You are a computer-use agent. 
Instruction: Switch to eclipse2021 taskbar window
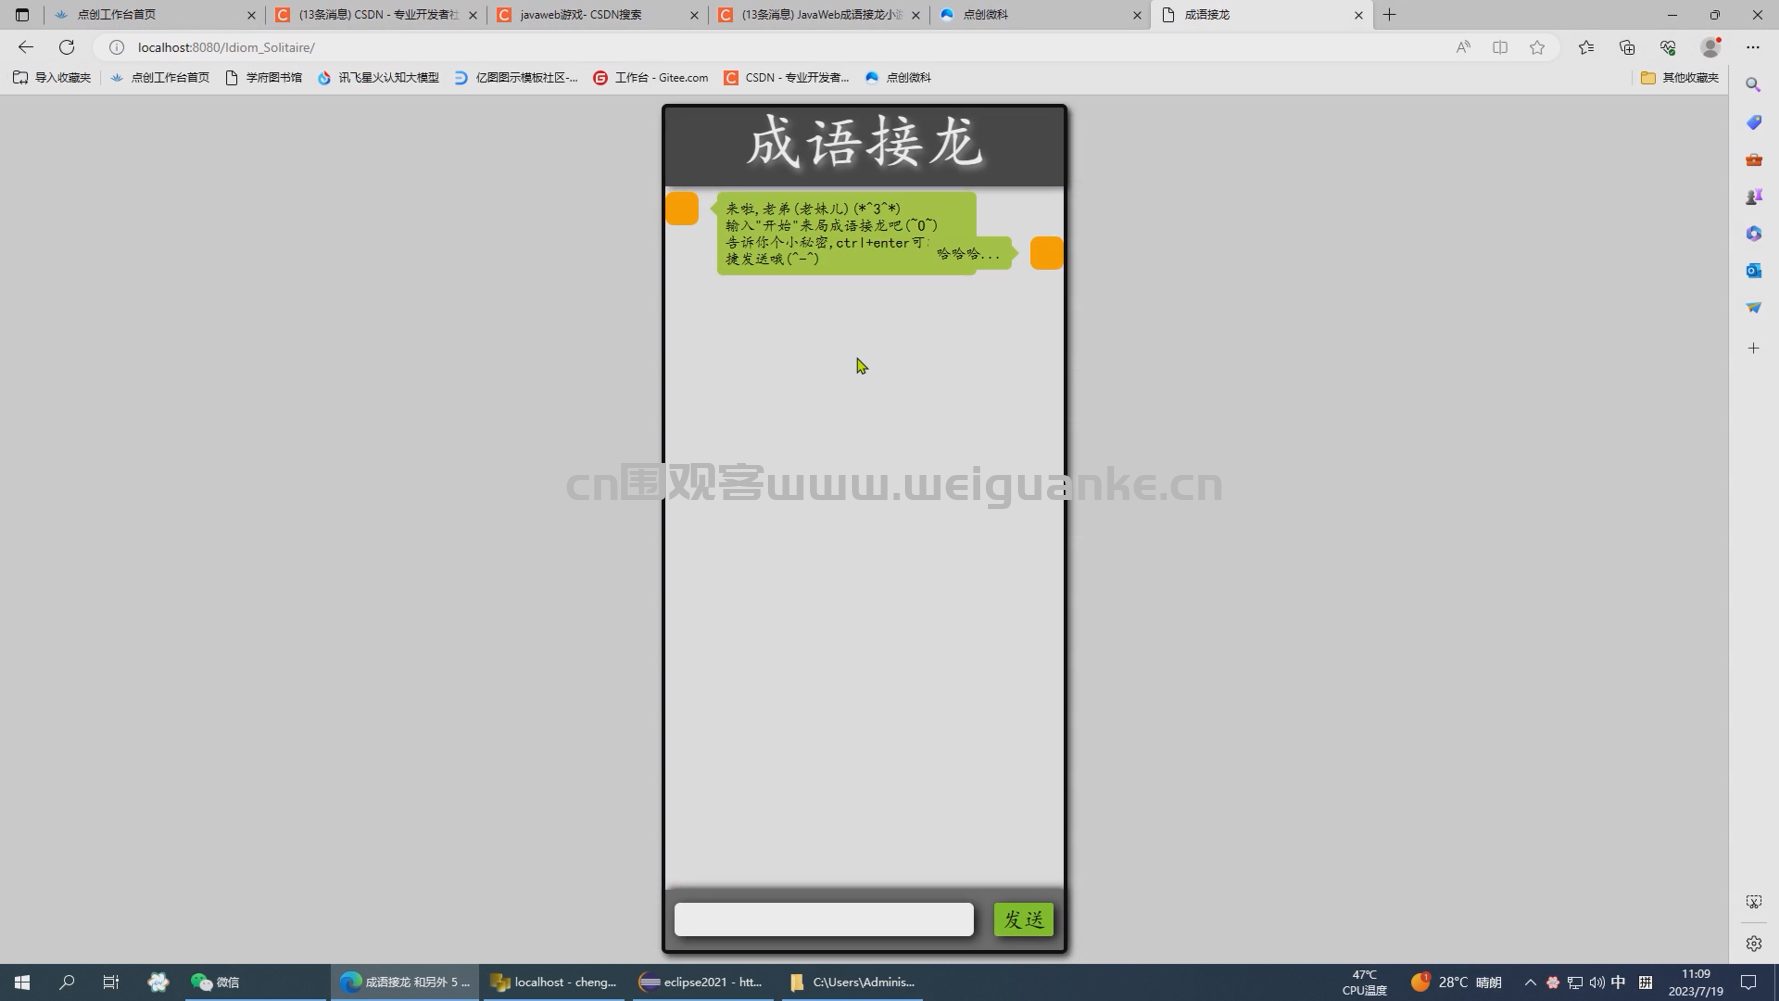click(701, 982)
